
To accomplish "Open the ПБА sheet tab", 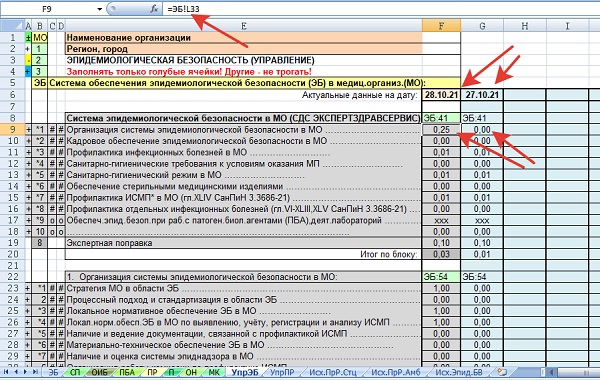I will point(127,372).
